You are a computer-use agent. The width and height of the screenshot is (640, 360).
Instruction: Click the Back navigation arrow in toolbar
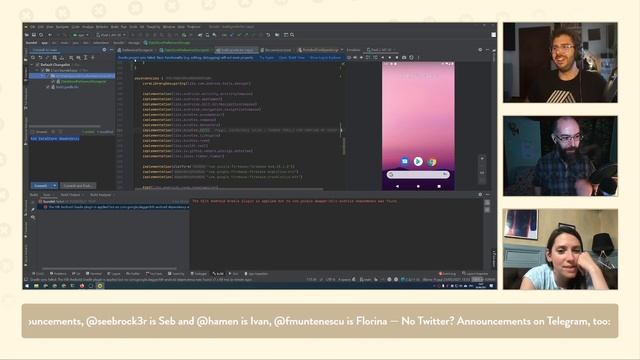[x=50, y=35]
